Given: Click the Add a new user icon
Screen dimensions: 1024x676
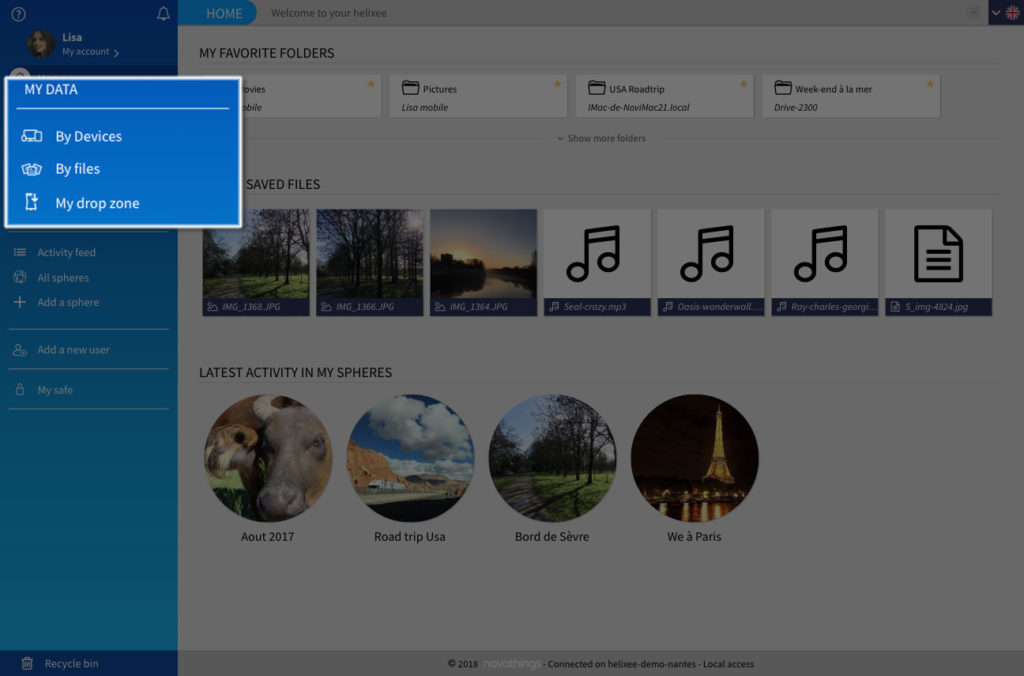Looking at the screenshot, I should (x=20, y=350).
